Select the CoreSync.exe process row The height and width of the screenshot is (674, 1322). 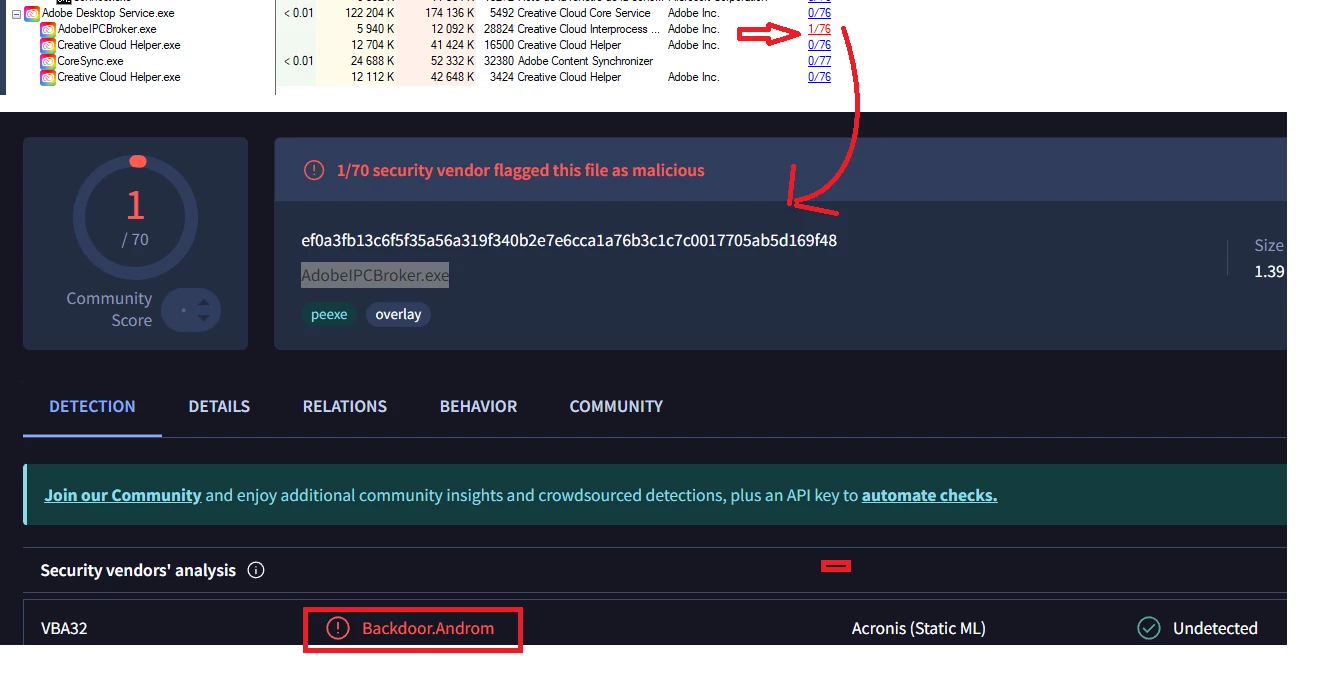pos(90,61)
